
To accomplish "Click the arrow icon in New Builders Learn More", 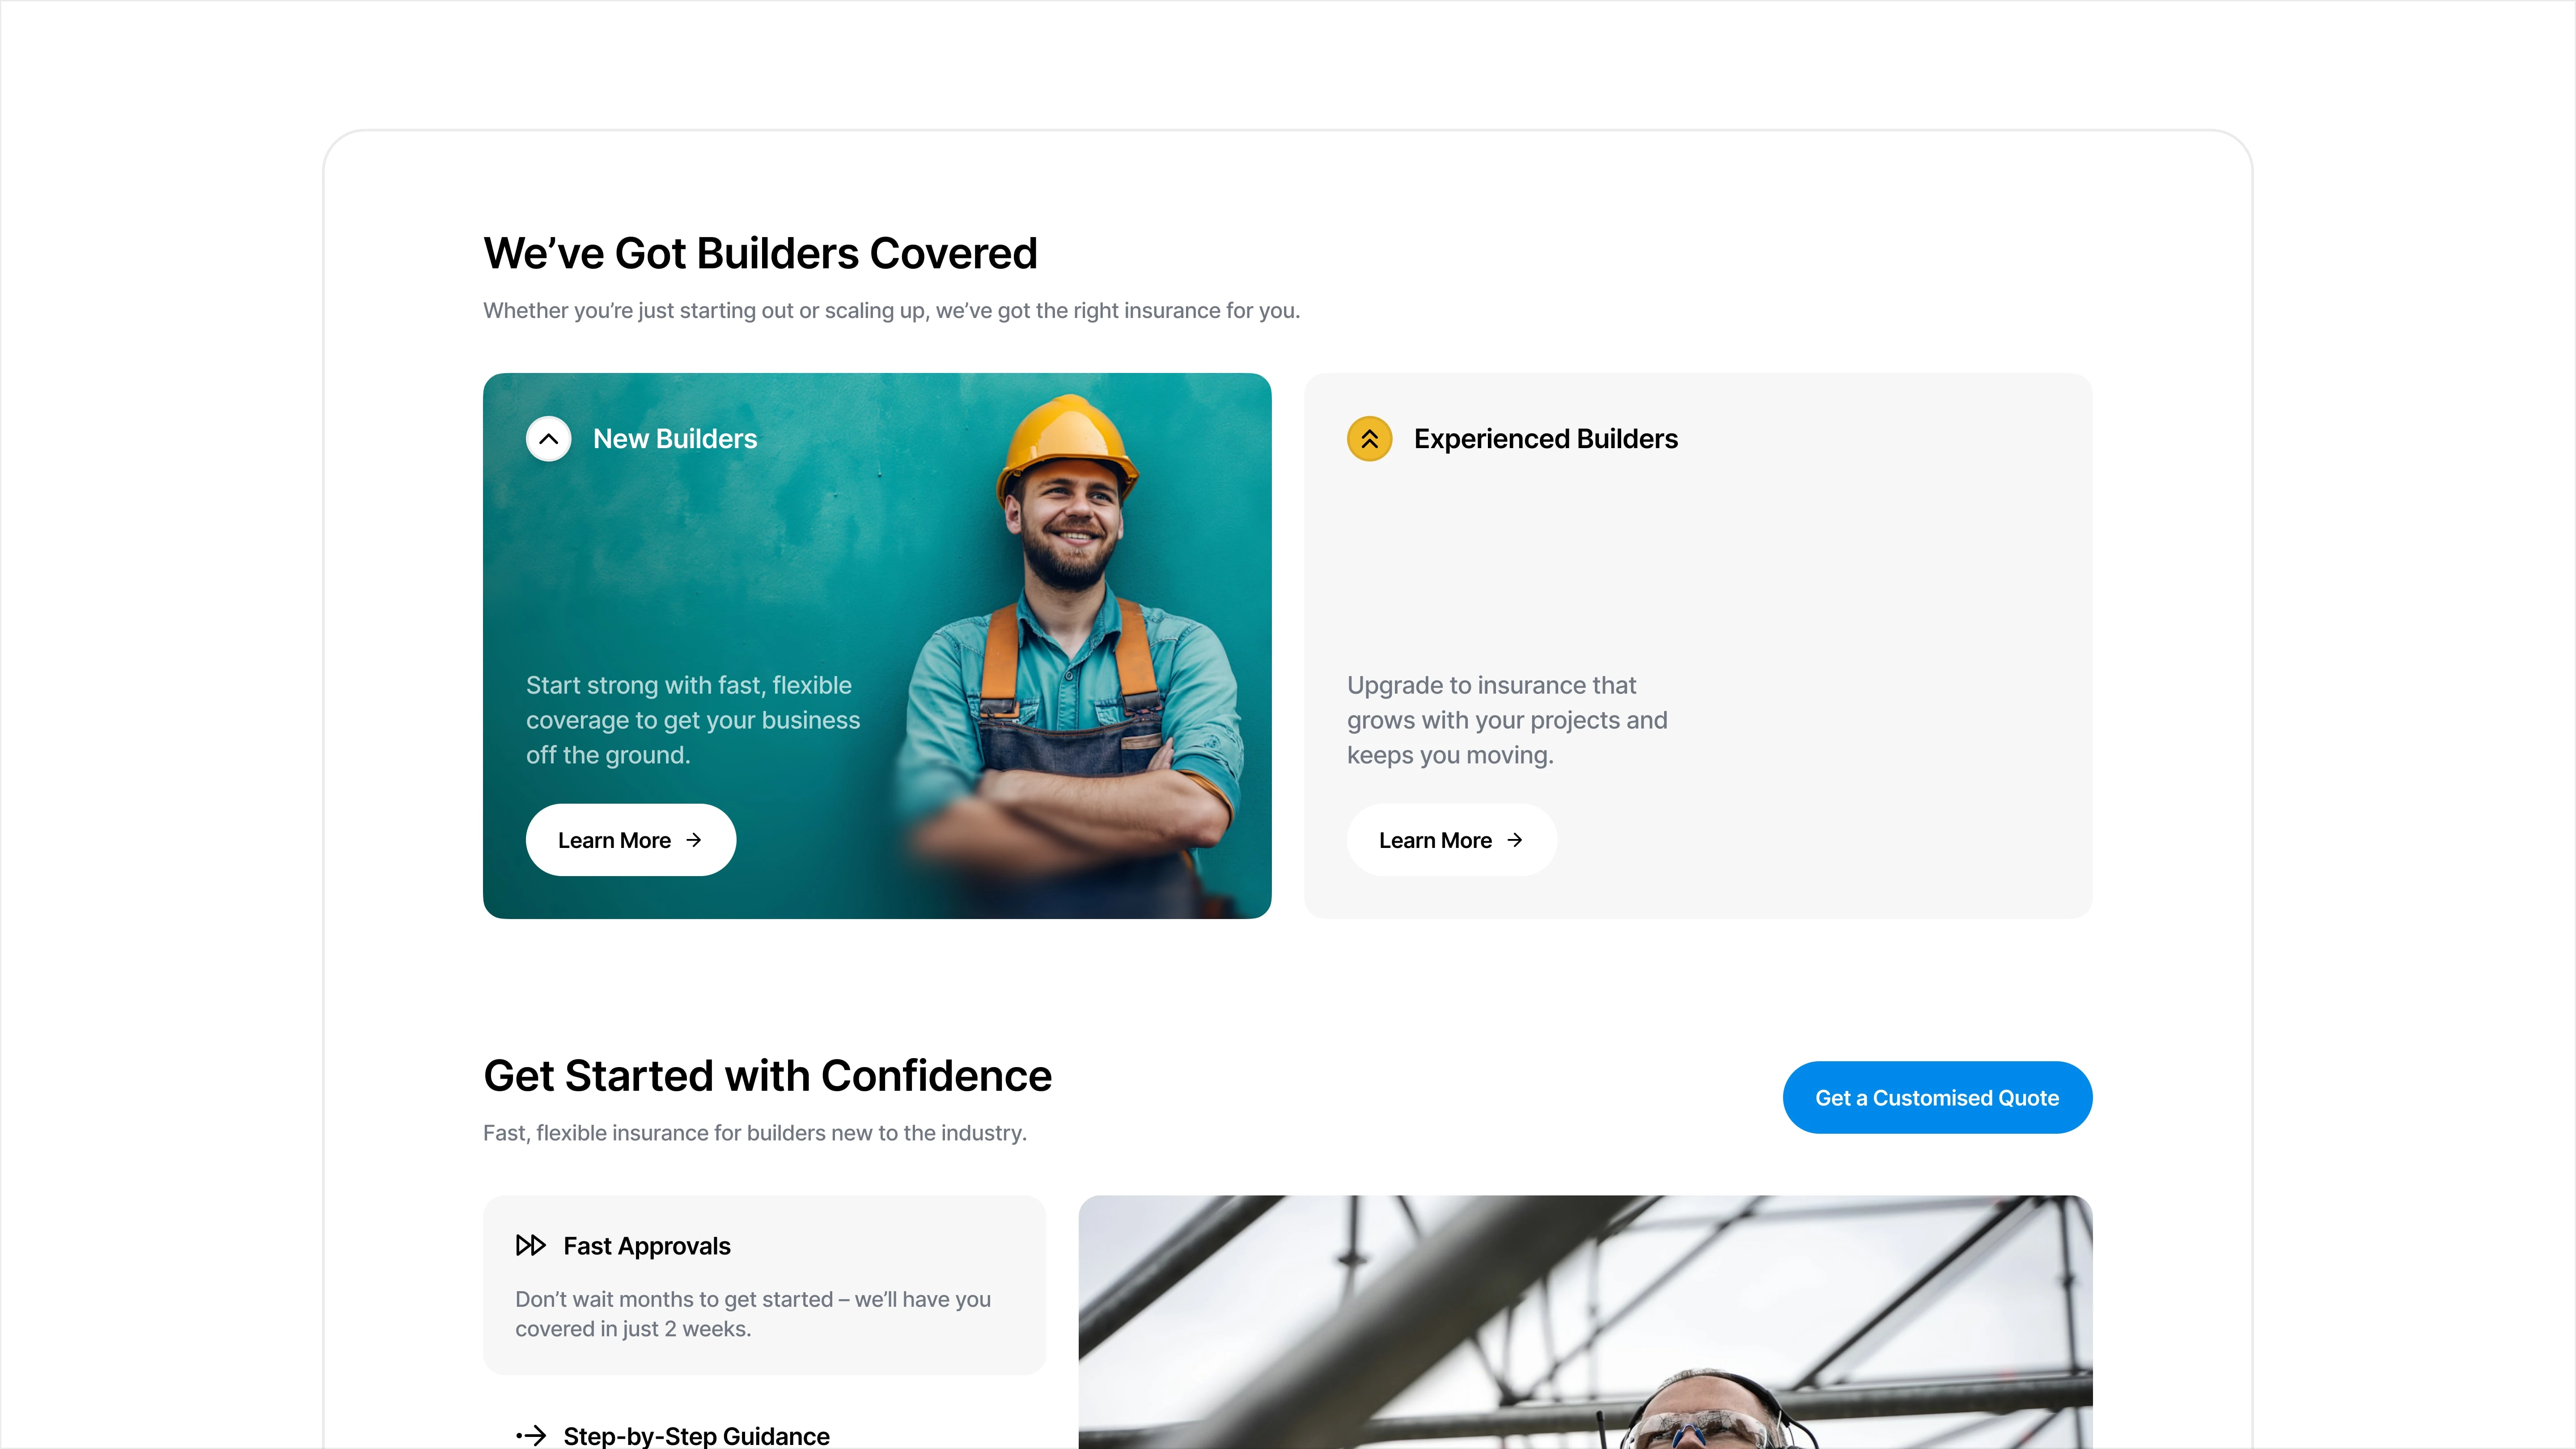I will pyautogui.click(x=694, y=840).
